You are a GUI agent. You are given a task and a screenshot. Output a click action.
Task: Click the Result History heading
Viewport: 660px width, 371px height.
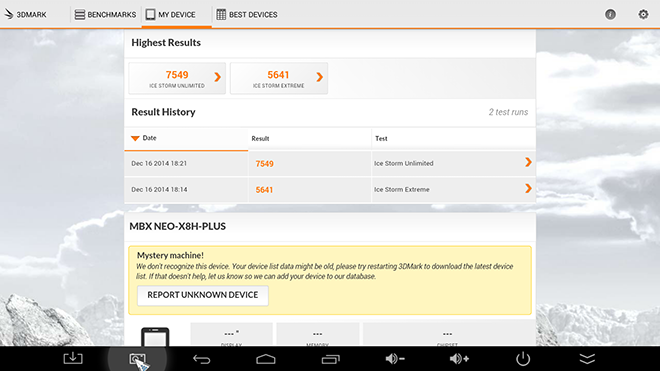coord(163,112)
